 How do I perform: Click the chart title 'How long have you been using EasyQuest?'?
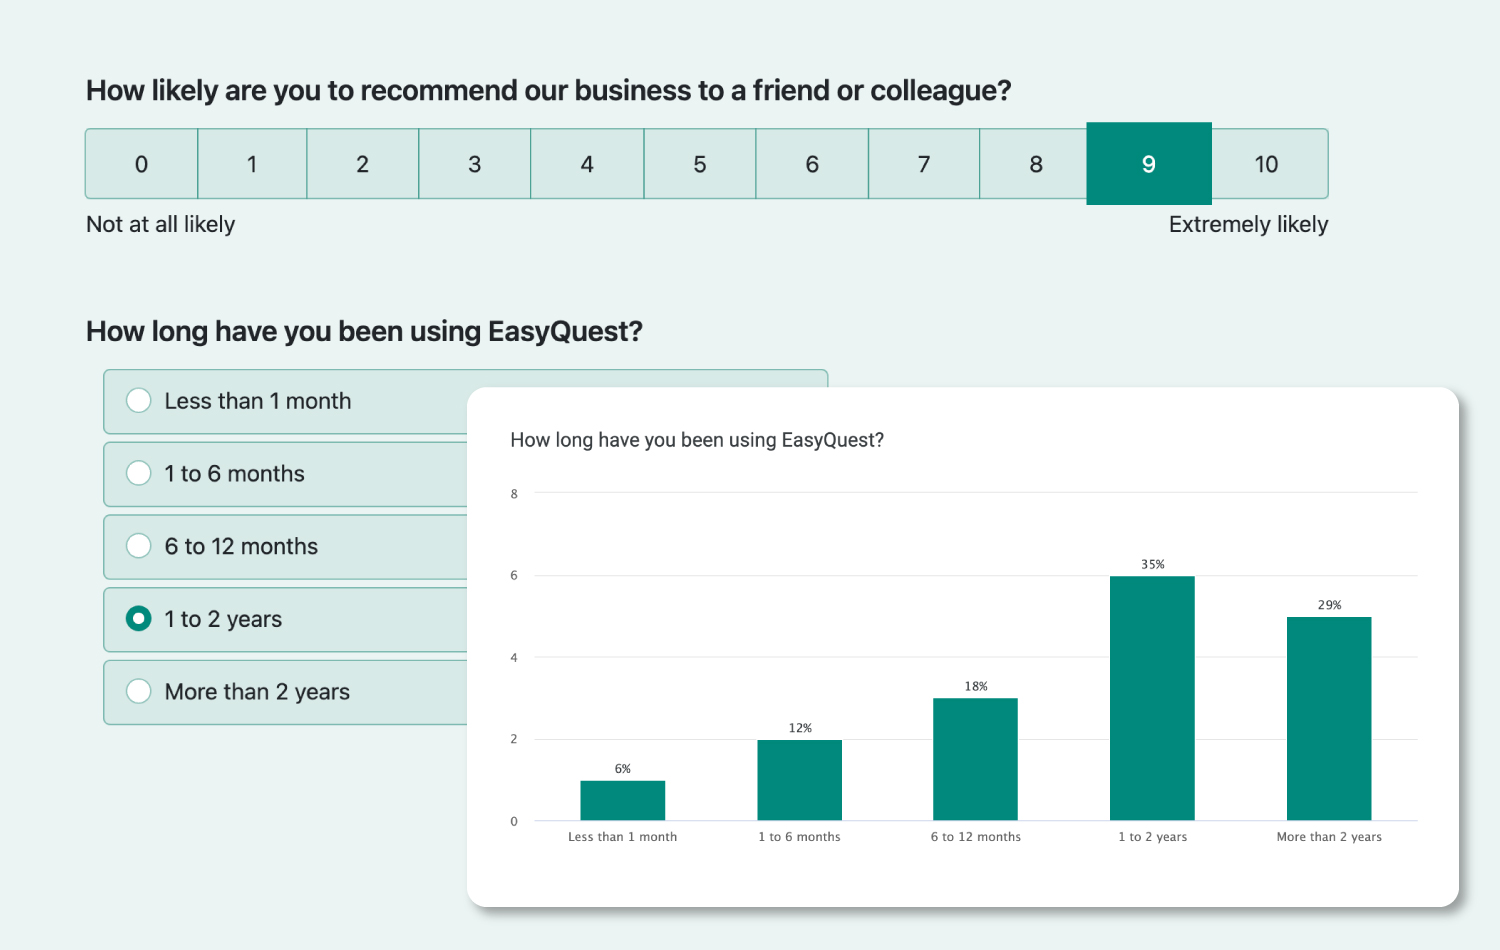[x=698, y=439]
